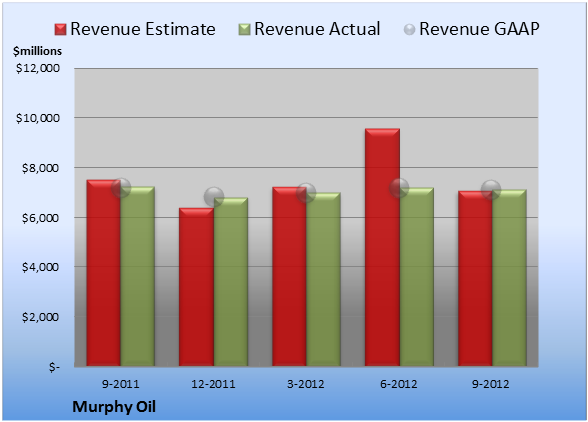Select the green actual bar for 9-2012
588x422 pixels.
[509, 278]
